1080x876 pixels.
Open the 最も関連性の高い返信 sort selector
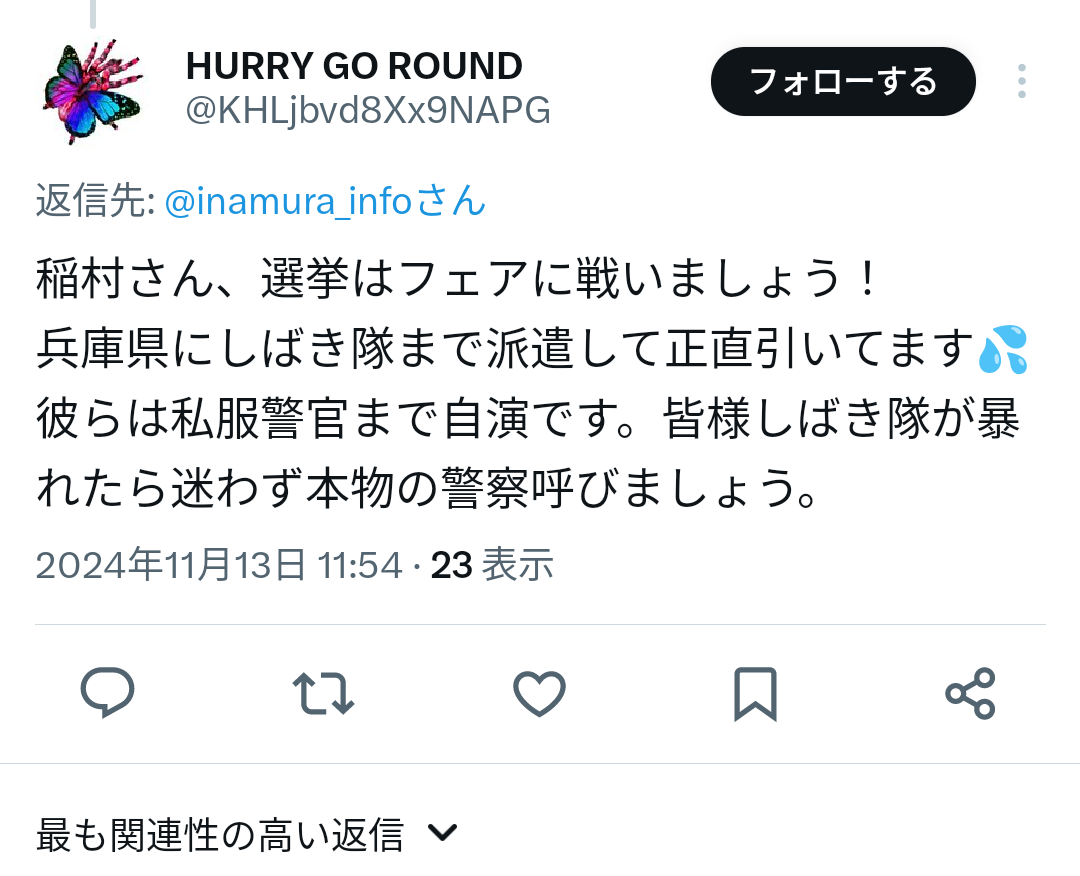tap(246, 834)
